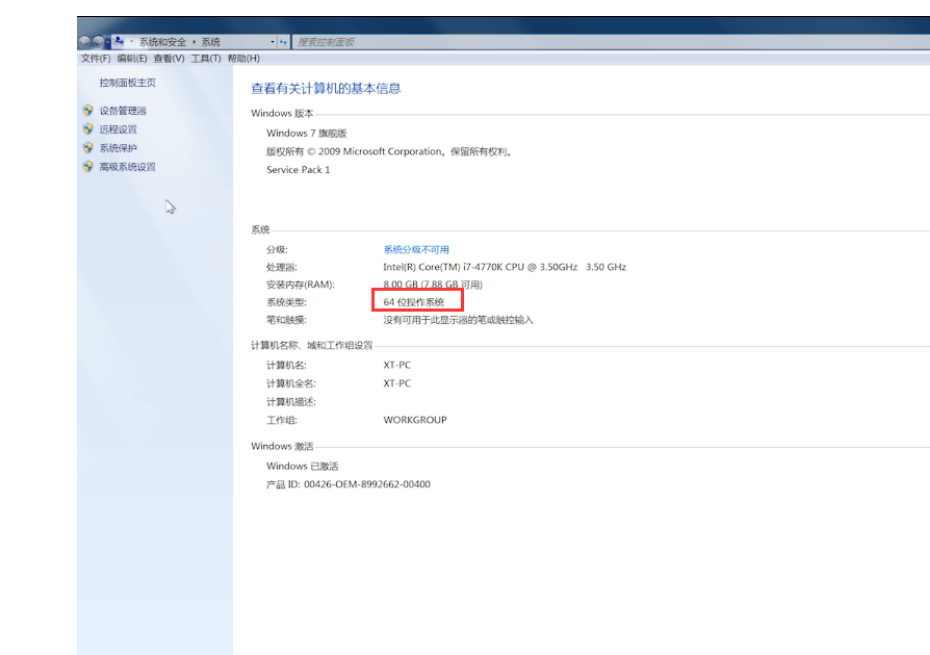Open the 编辑(E) menu
The width and height of the screenshot is (930, 655).
click(131, 59)
